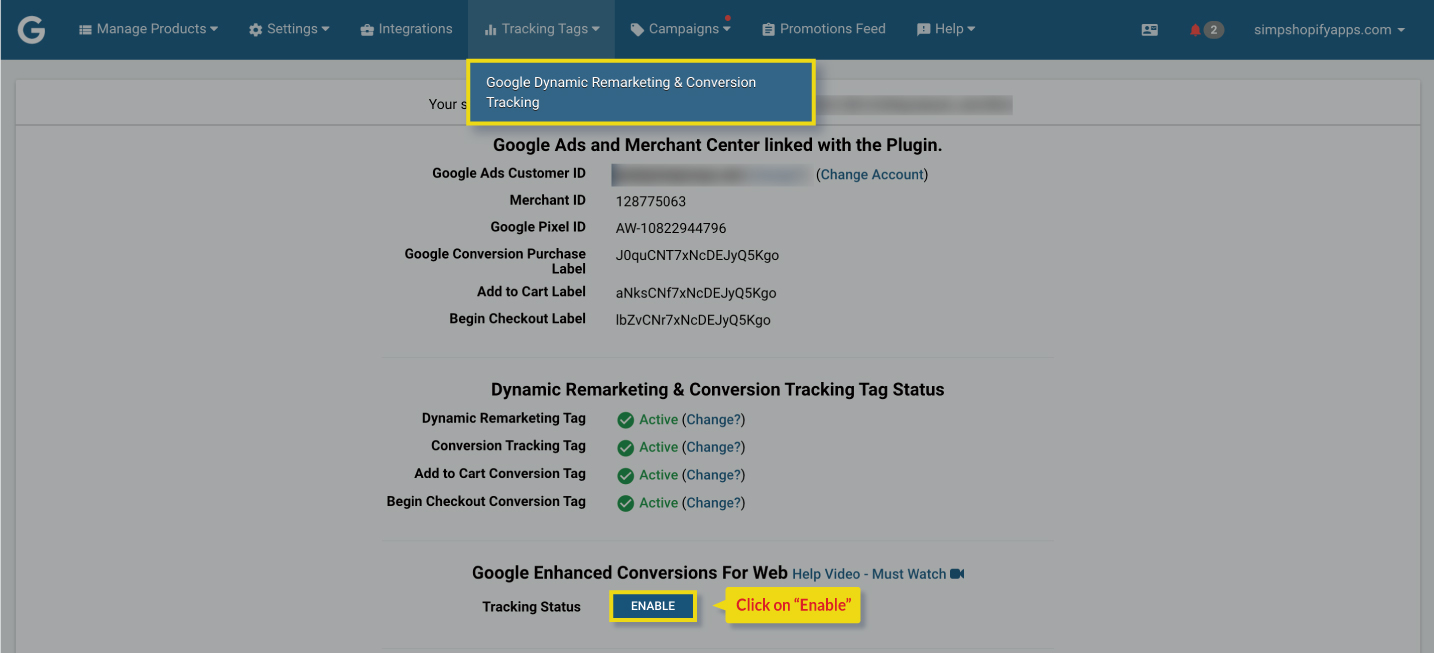The width and height of the screenshot is (1434, 653).
Task: Click the G logo in the navbar
Action: click(31, 30)
